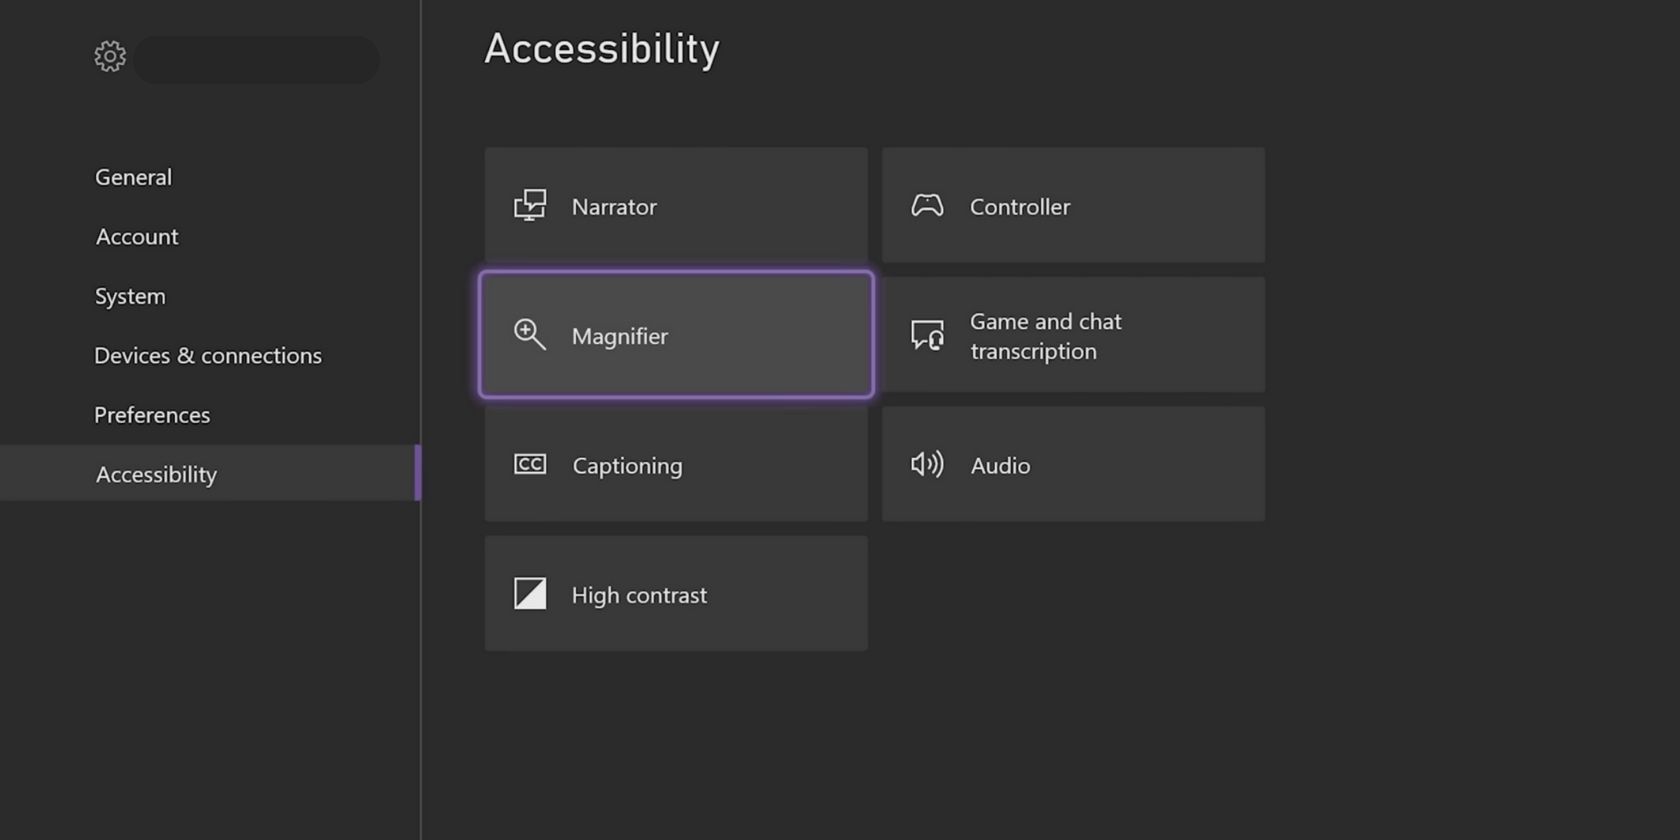Click the Settings gear icon
The width and height of the screenshot is (1680, 840).
coord(110,56)
